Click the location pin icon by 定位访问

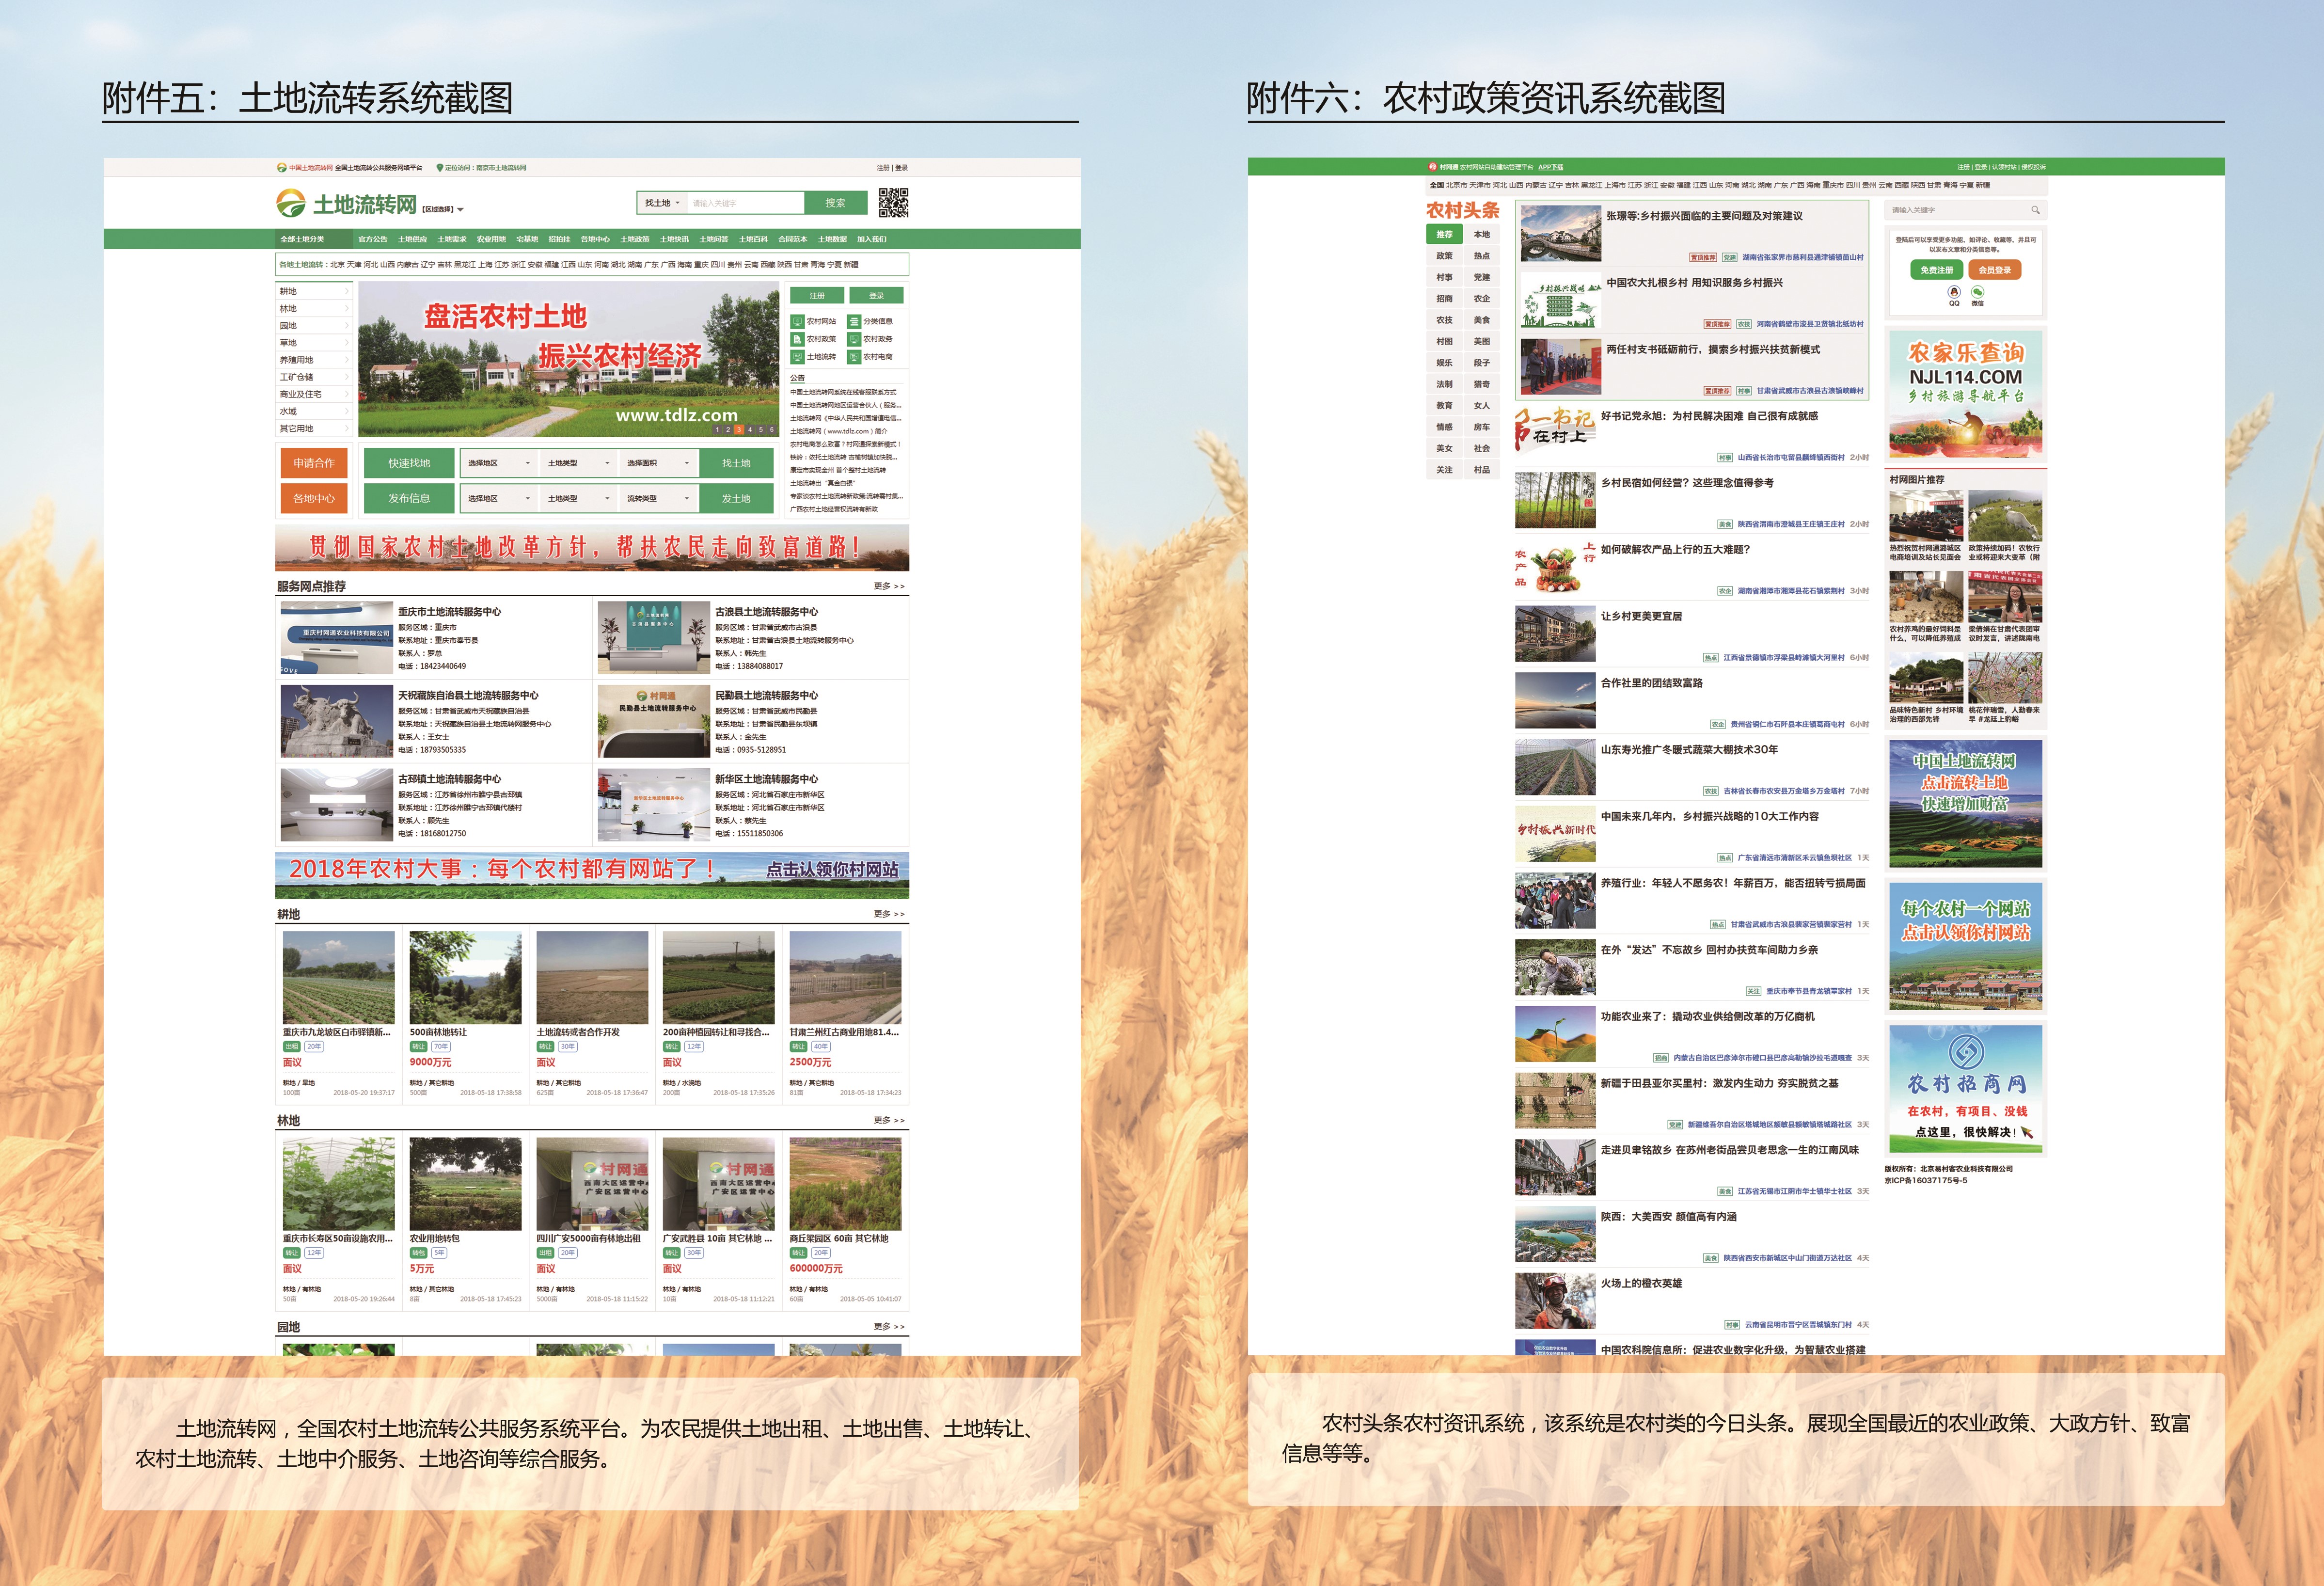coord(440,168)
